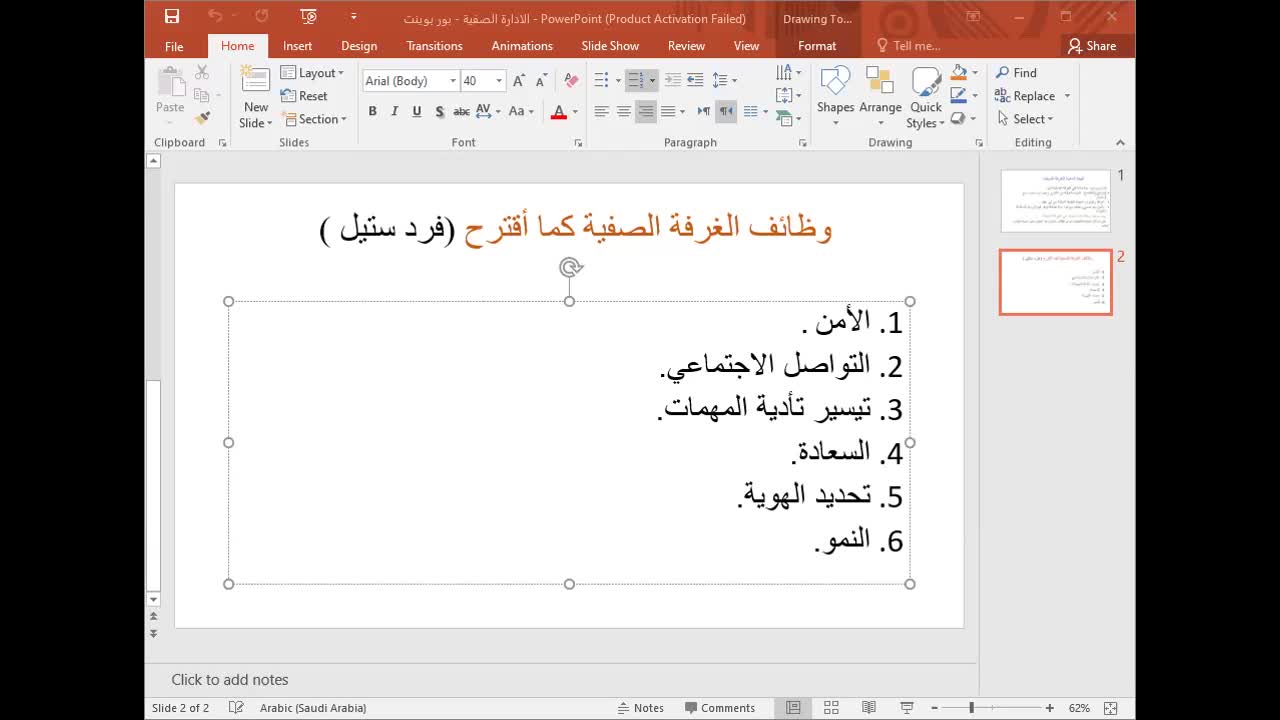Increase the list indent level
The width and height of the screenshot is (1280, 720).
tap(695, 80)
